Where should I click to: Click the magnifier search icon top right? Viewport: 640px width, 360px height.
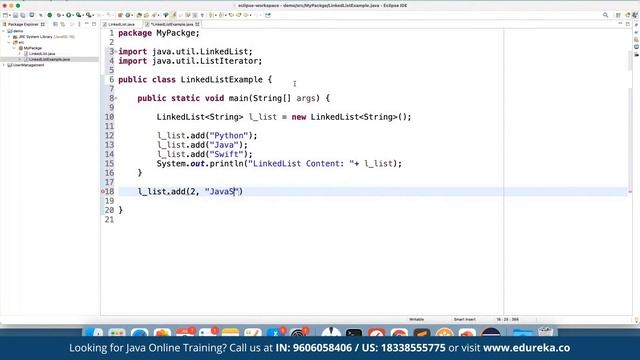click(x=605, y=15)
